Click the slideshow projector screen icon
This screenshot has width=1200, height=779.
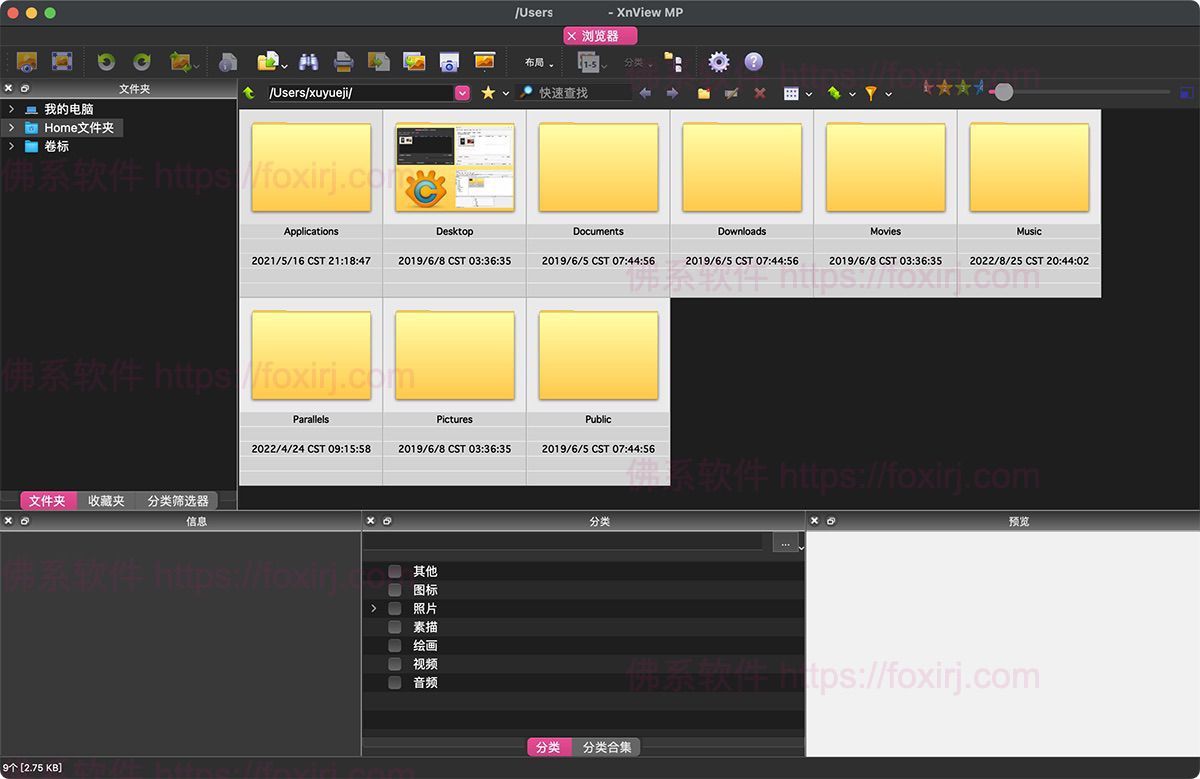coord(484,62)
